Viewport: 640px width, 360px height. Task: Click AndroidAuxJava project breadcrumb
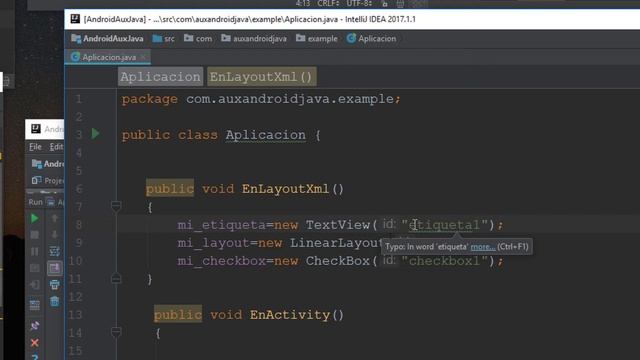tap(107, 39)
